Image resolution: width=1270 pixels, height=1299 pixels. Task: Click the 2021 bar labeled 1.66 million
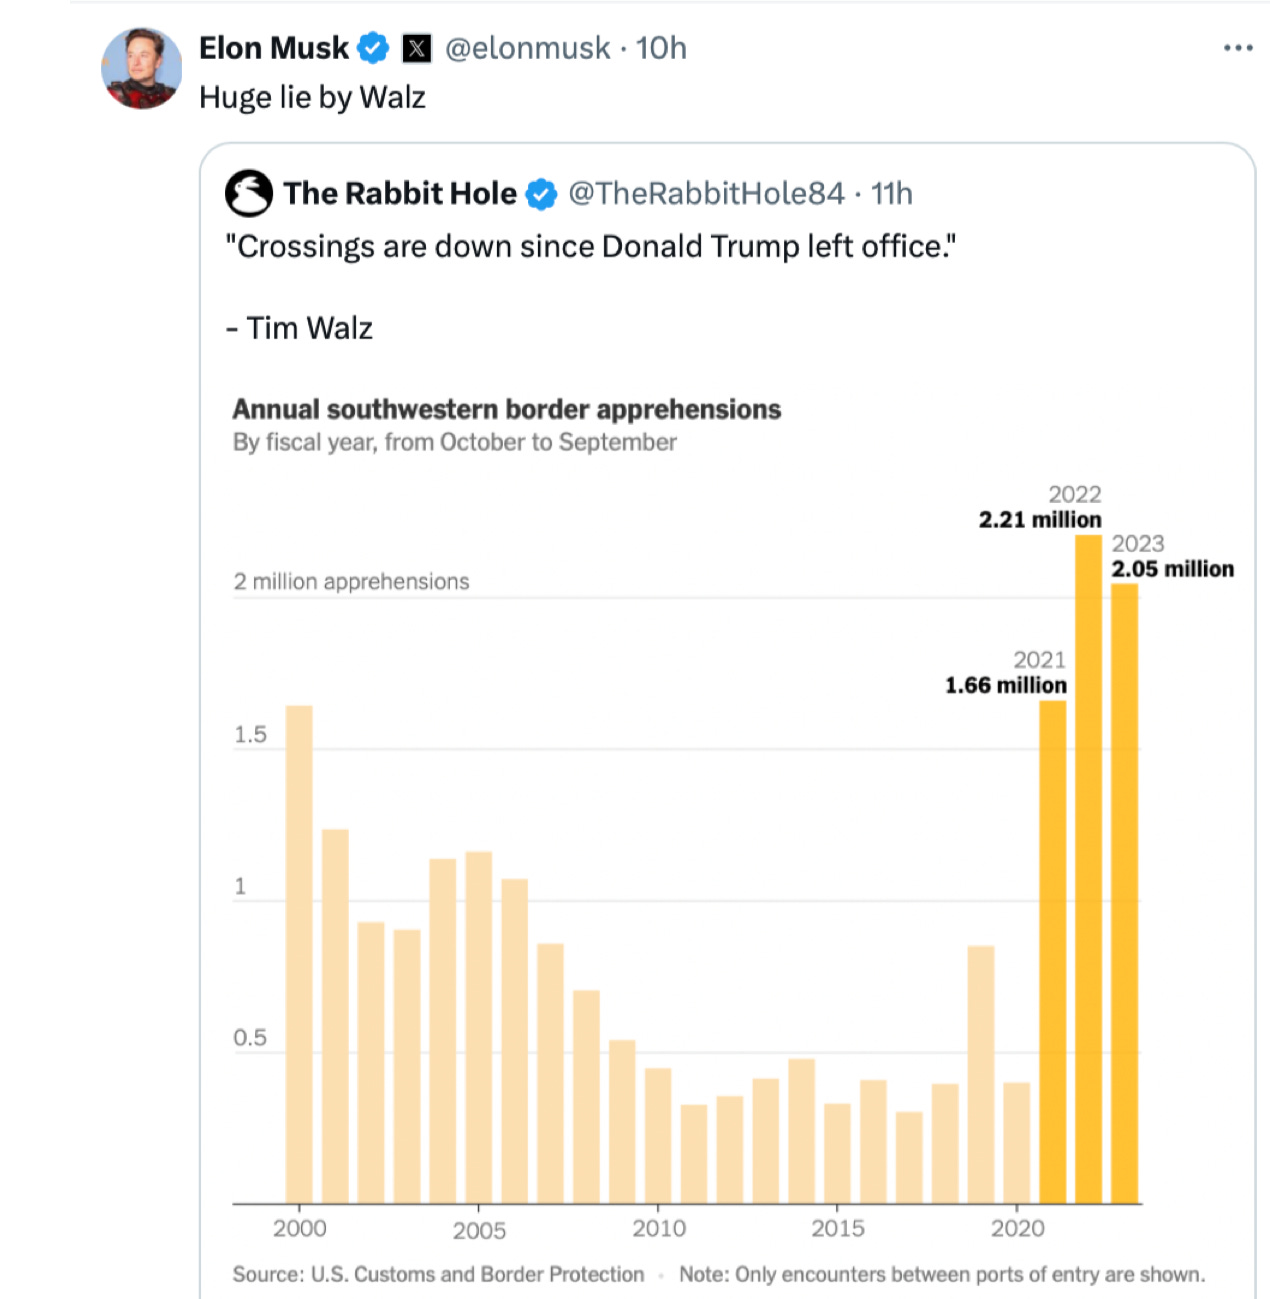point(1052,951)
